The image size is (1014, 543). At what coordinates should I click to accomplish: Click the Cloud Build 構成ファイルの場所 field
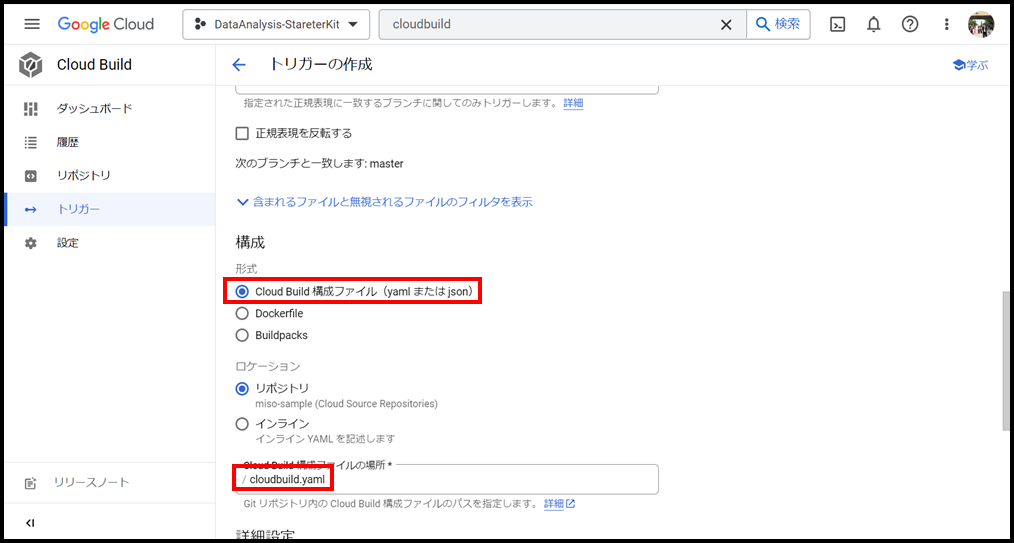pos(450,480)
